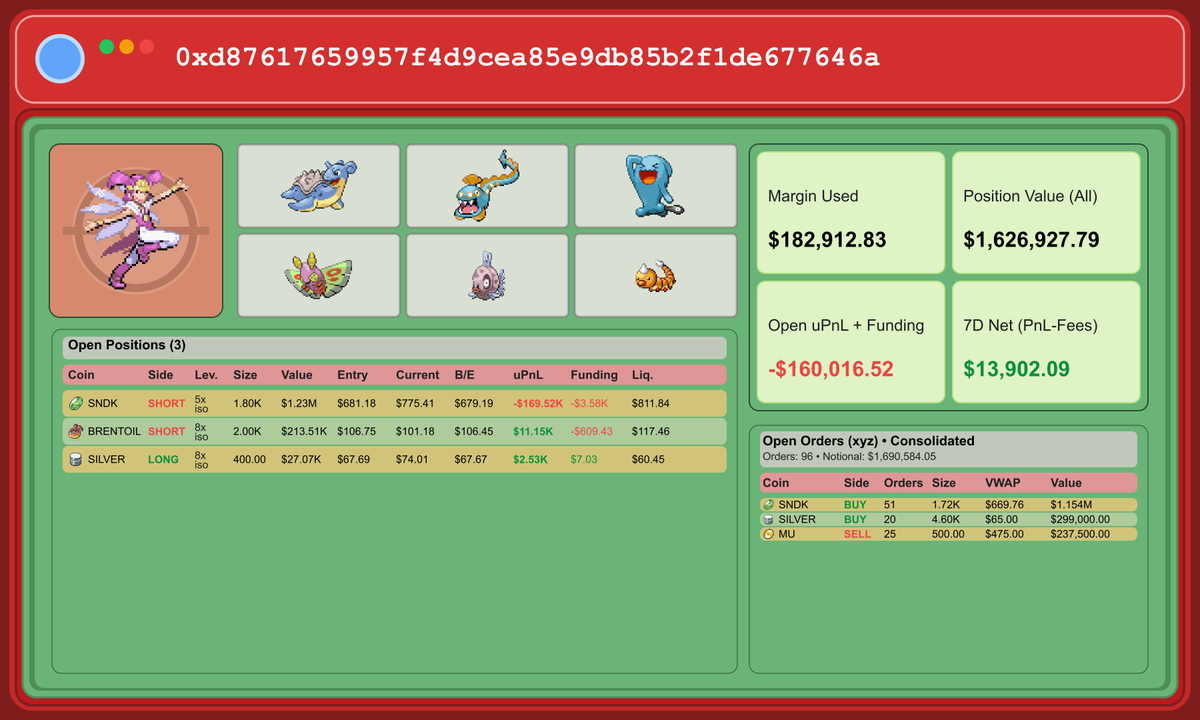Select the SNDK position name

pyautogui.click(x=103, y=403)
